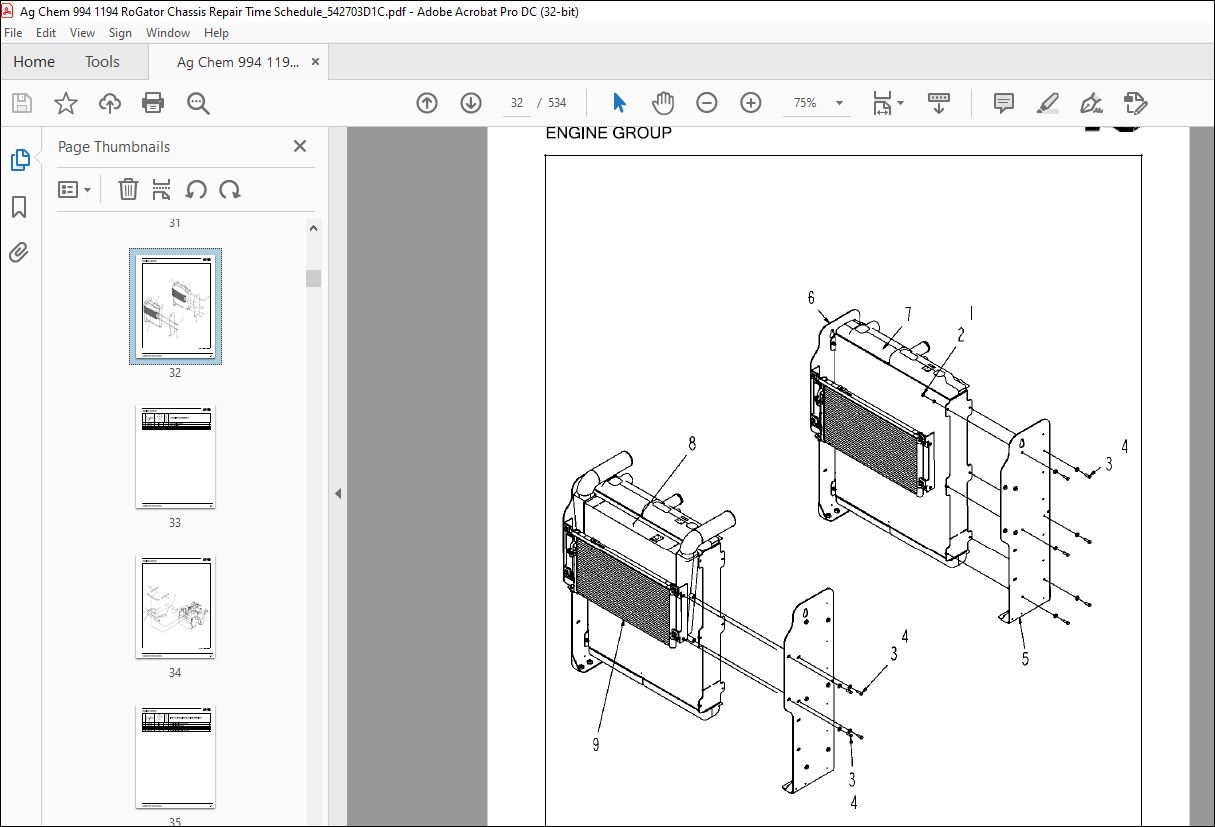Click the 534 total pages text

click(x=557, y=103)
